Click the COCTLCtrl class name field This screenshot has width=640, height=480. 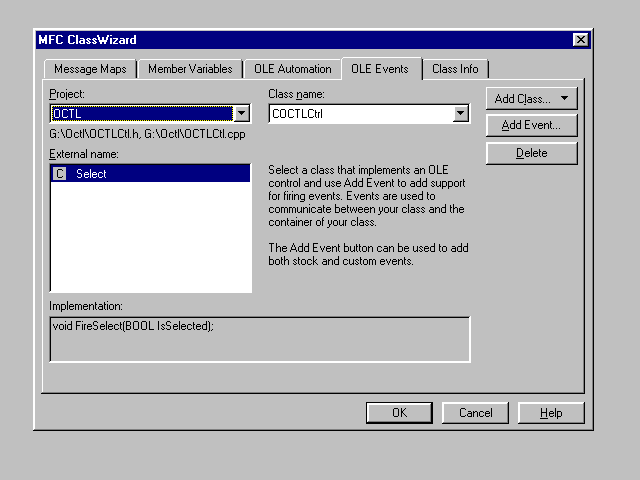[x=360, y=114]
